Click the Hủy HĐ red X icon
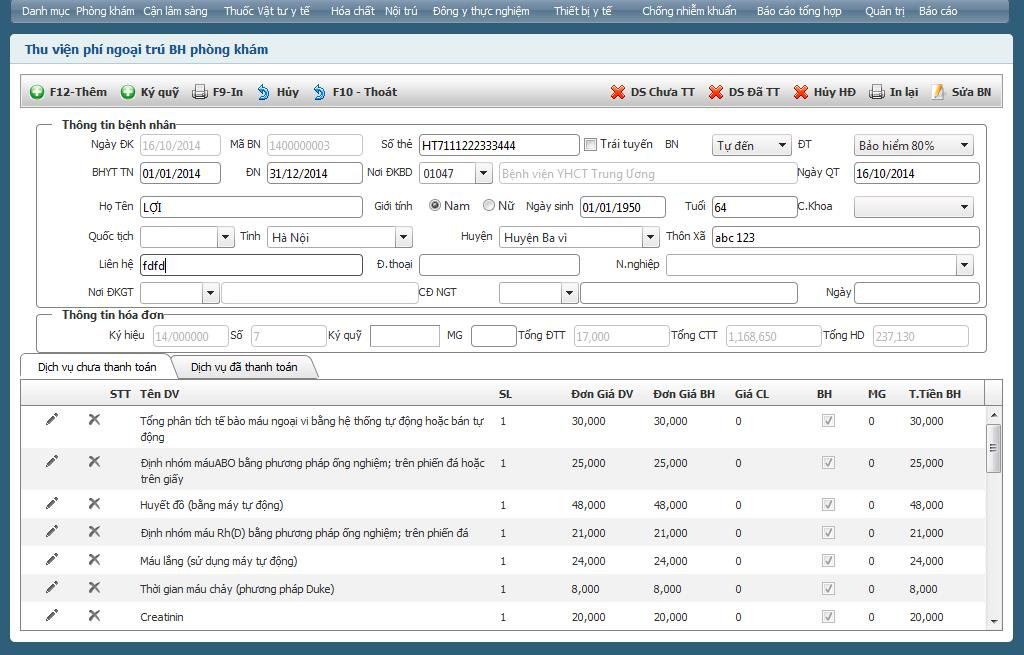The height and width of the screenshot is (655, 1024). 801,92
